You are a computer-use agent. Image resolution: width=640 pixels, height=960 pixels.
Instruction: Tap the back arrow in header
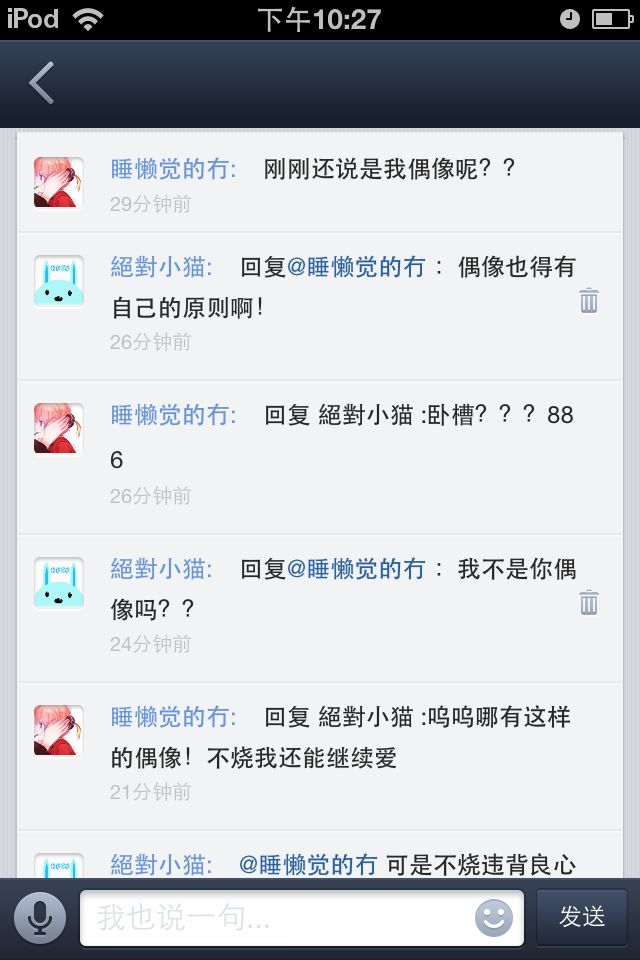pyautogui.click(x=42, y=83)
